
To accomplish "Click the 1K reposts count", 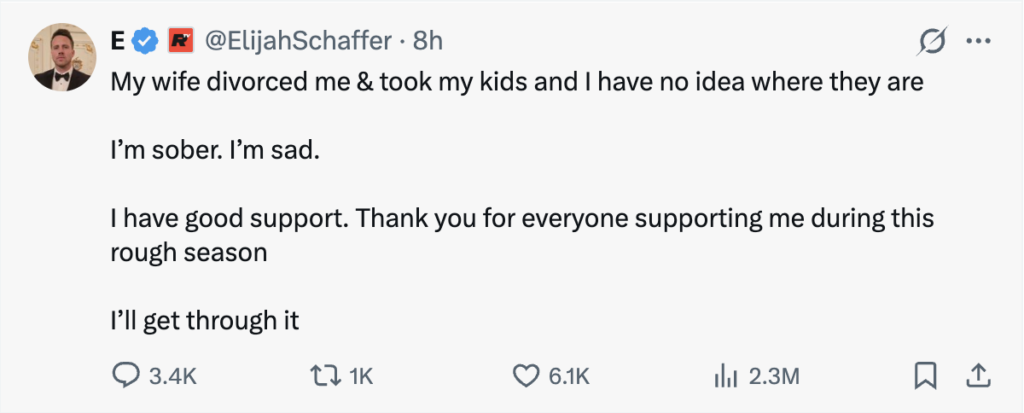I will coord(361,376).
